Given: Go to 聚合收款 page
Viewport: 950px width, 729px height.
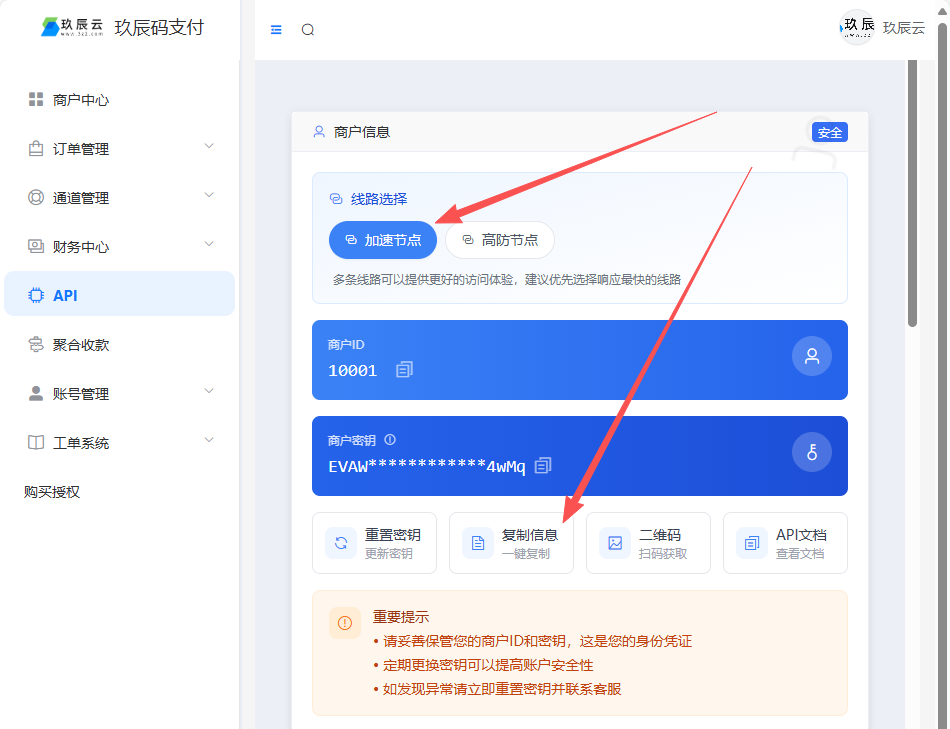Looking at the screenshot, I should pyautogui.click(x=81, y=345).
